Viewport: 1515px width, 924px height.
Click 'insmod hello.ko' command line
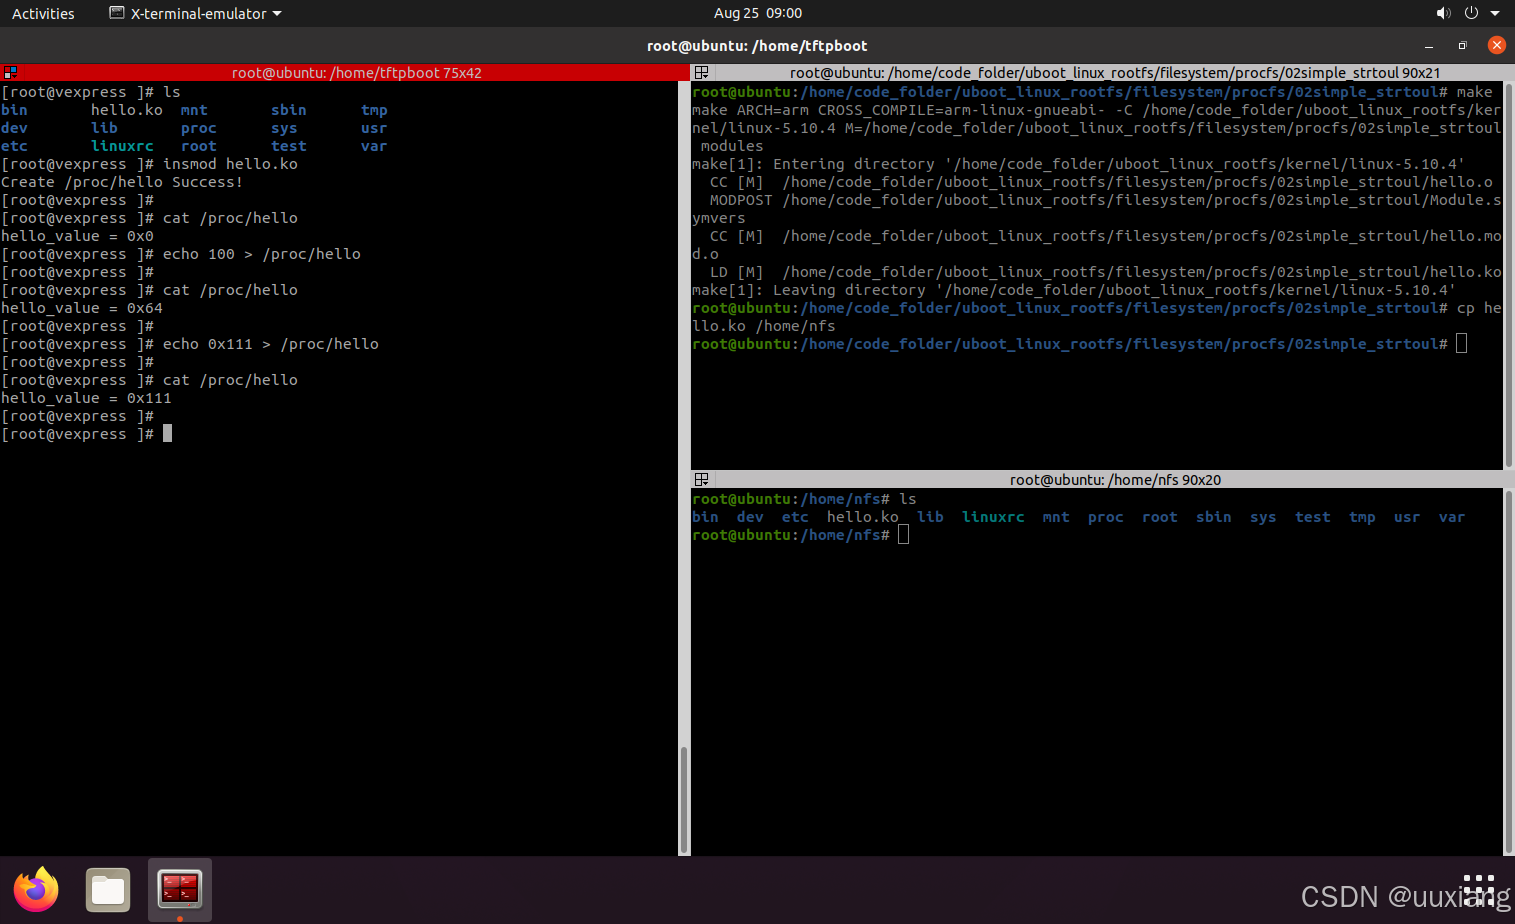point(149,164)
